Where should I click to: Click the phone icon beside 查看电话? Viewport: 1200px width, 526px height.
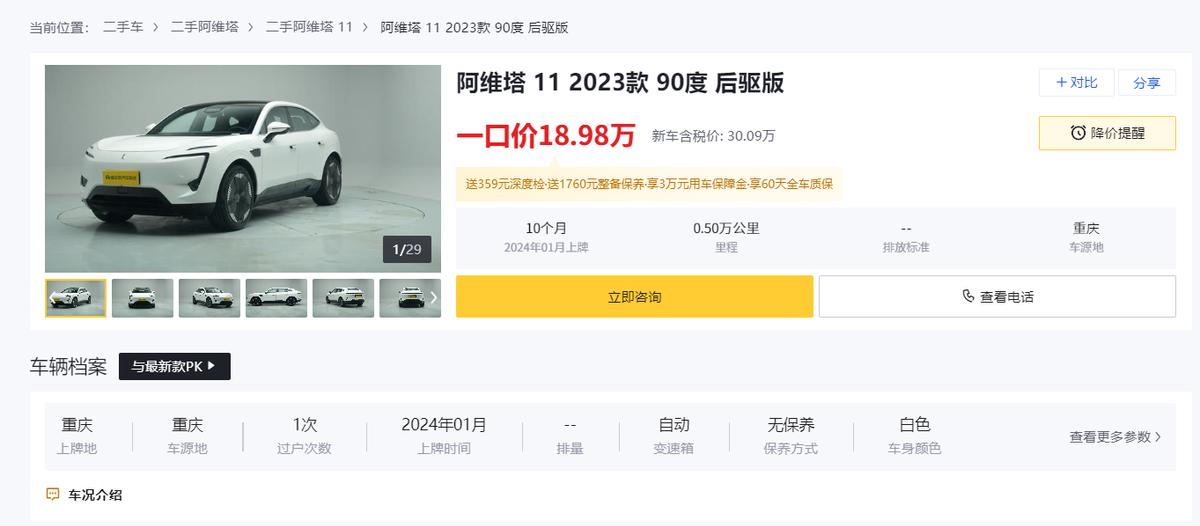968,296
